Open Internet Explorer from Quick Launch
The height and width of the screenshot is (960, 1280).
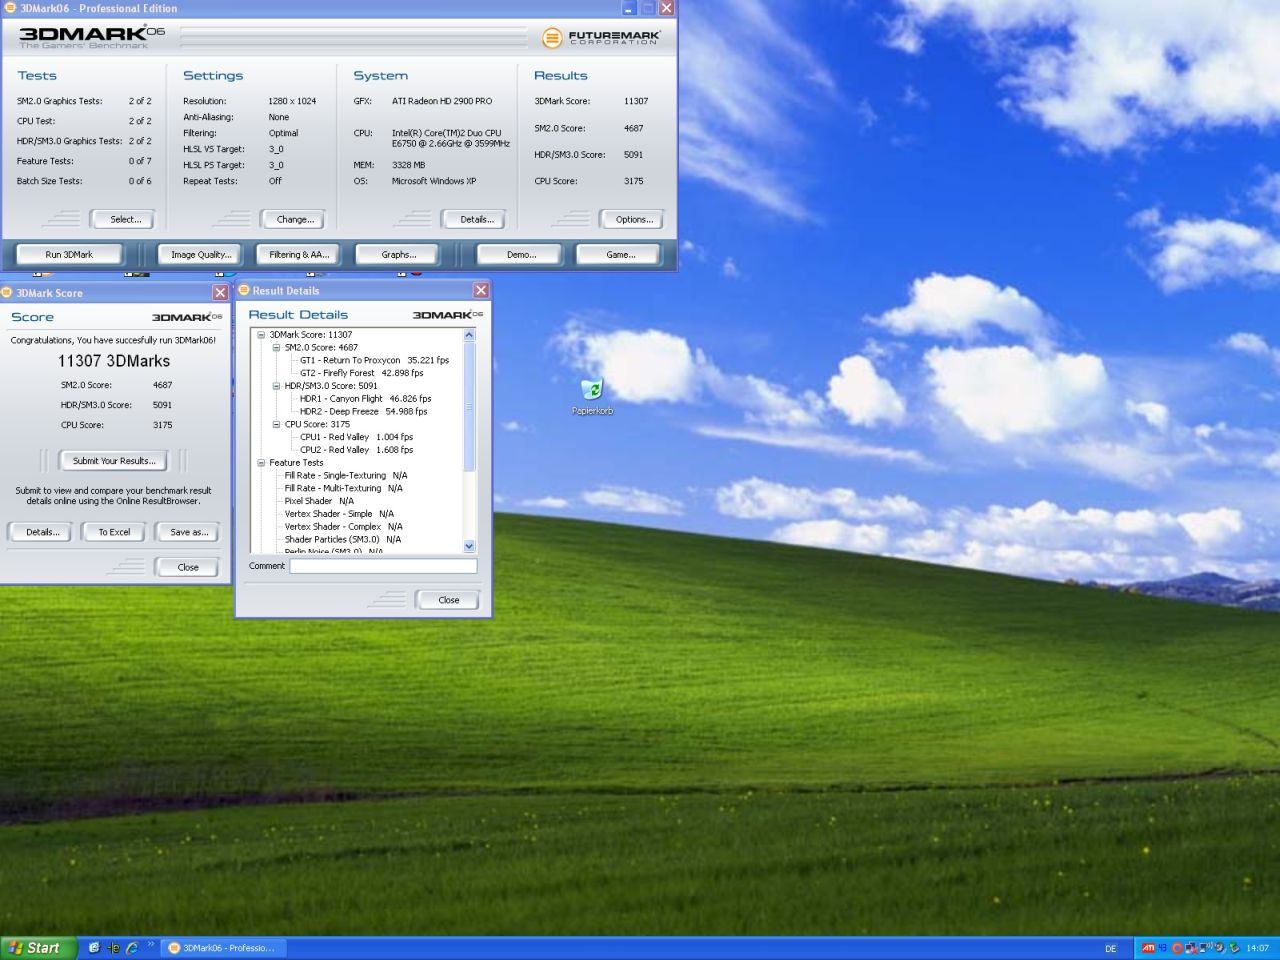131,948
